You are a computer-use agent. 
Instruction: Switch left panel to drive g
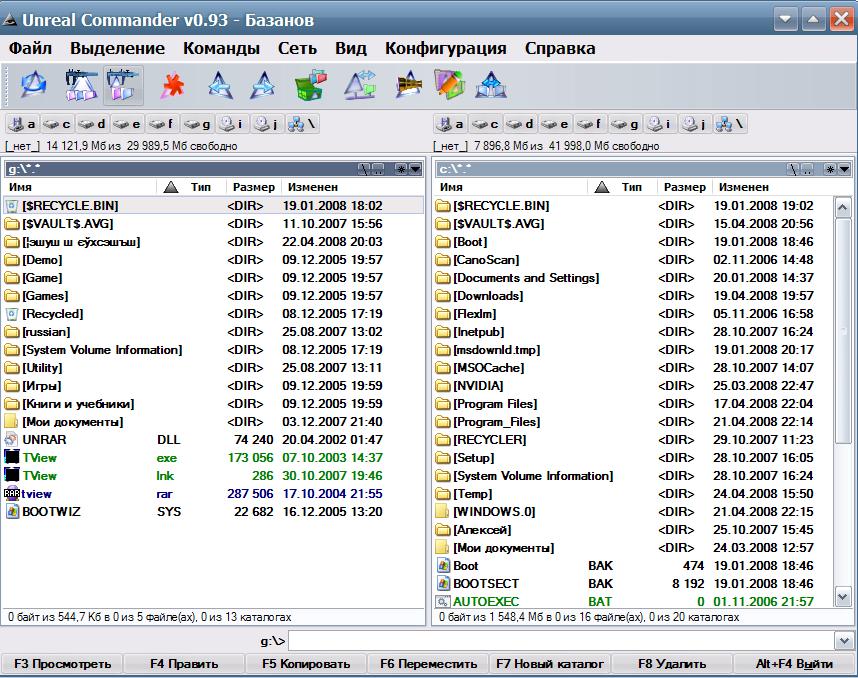tap(197, 124)
